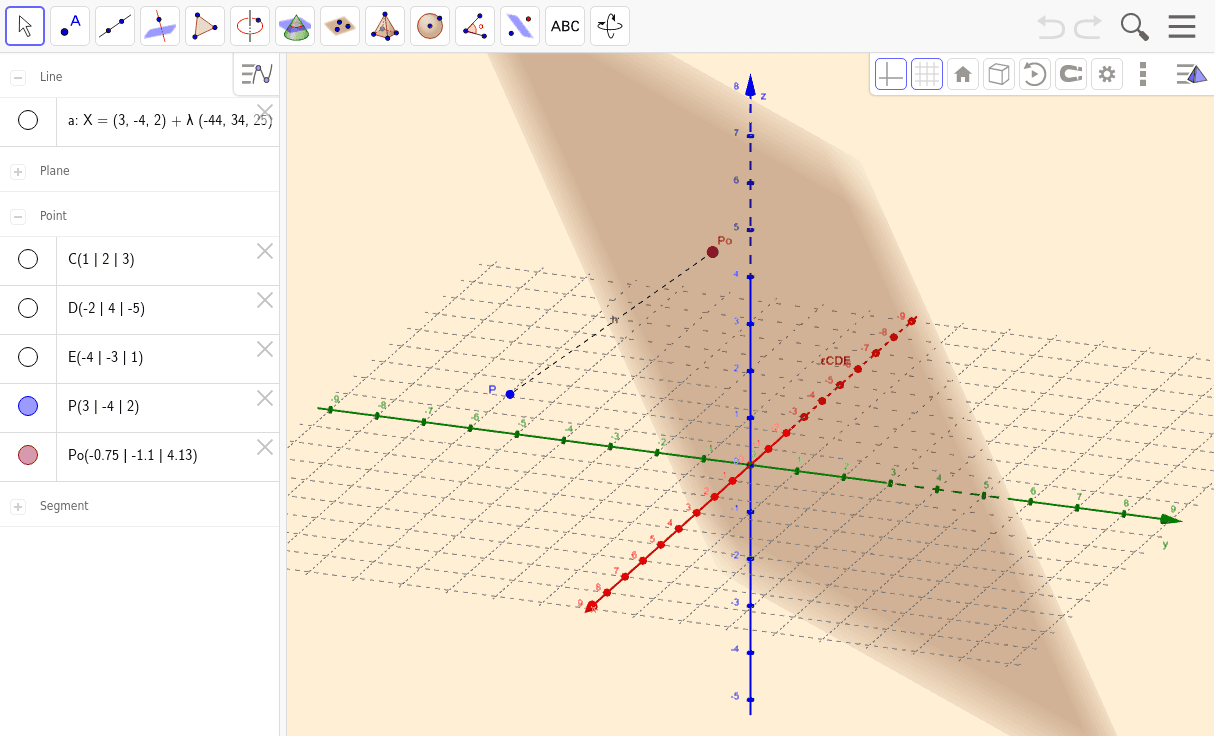Toggle visibility of point E
The image size is (1216, 738).
click(28, 357)
